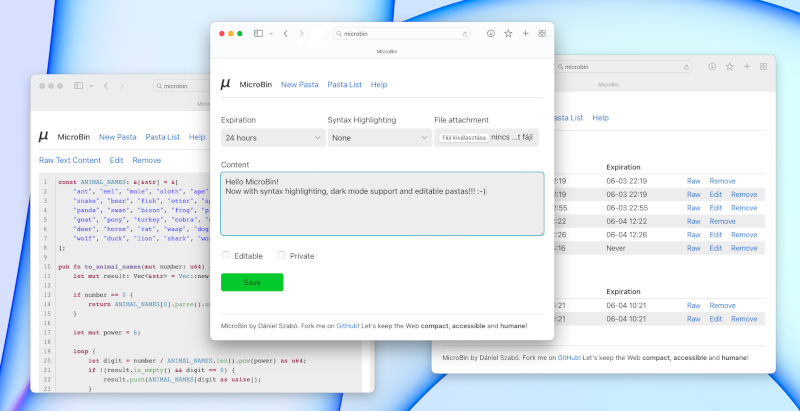Expand the Expiration 24 hours dropdown
This screenshot has width=800, height=411.
click(273, 138)
